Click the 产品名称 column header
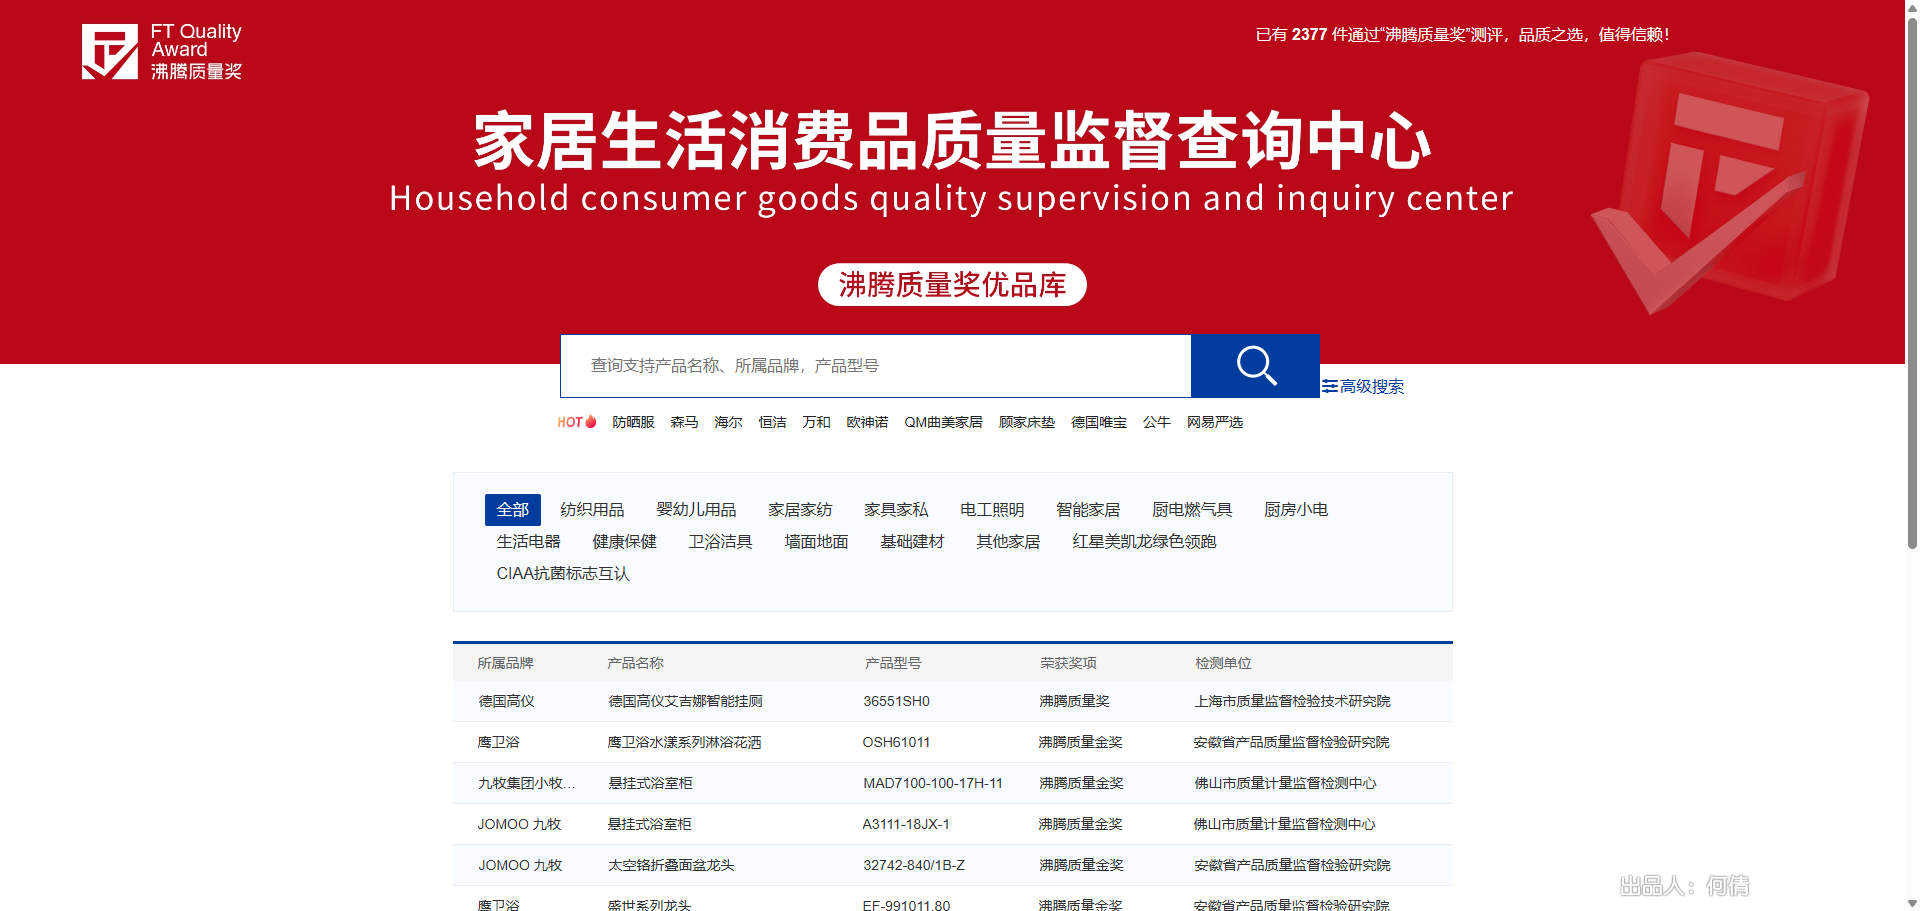This screenshot has height=911, width=1920. [635, 663]
